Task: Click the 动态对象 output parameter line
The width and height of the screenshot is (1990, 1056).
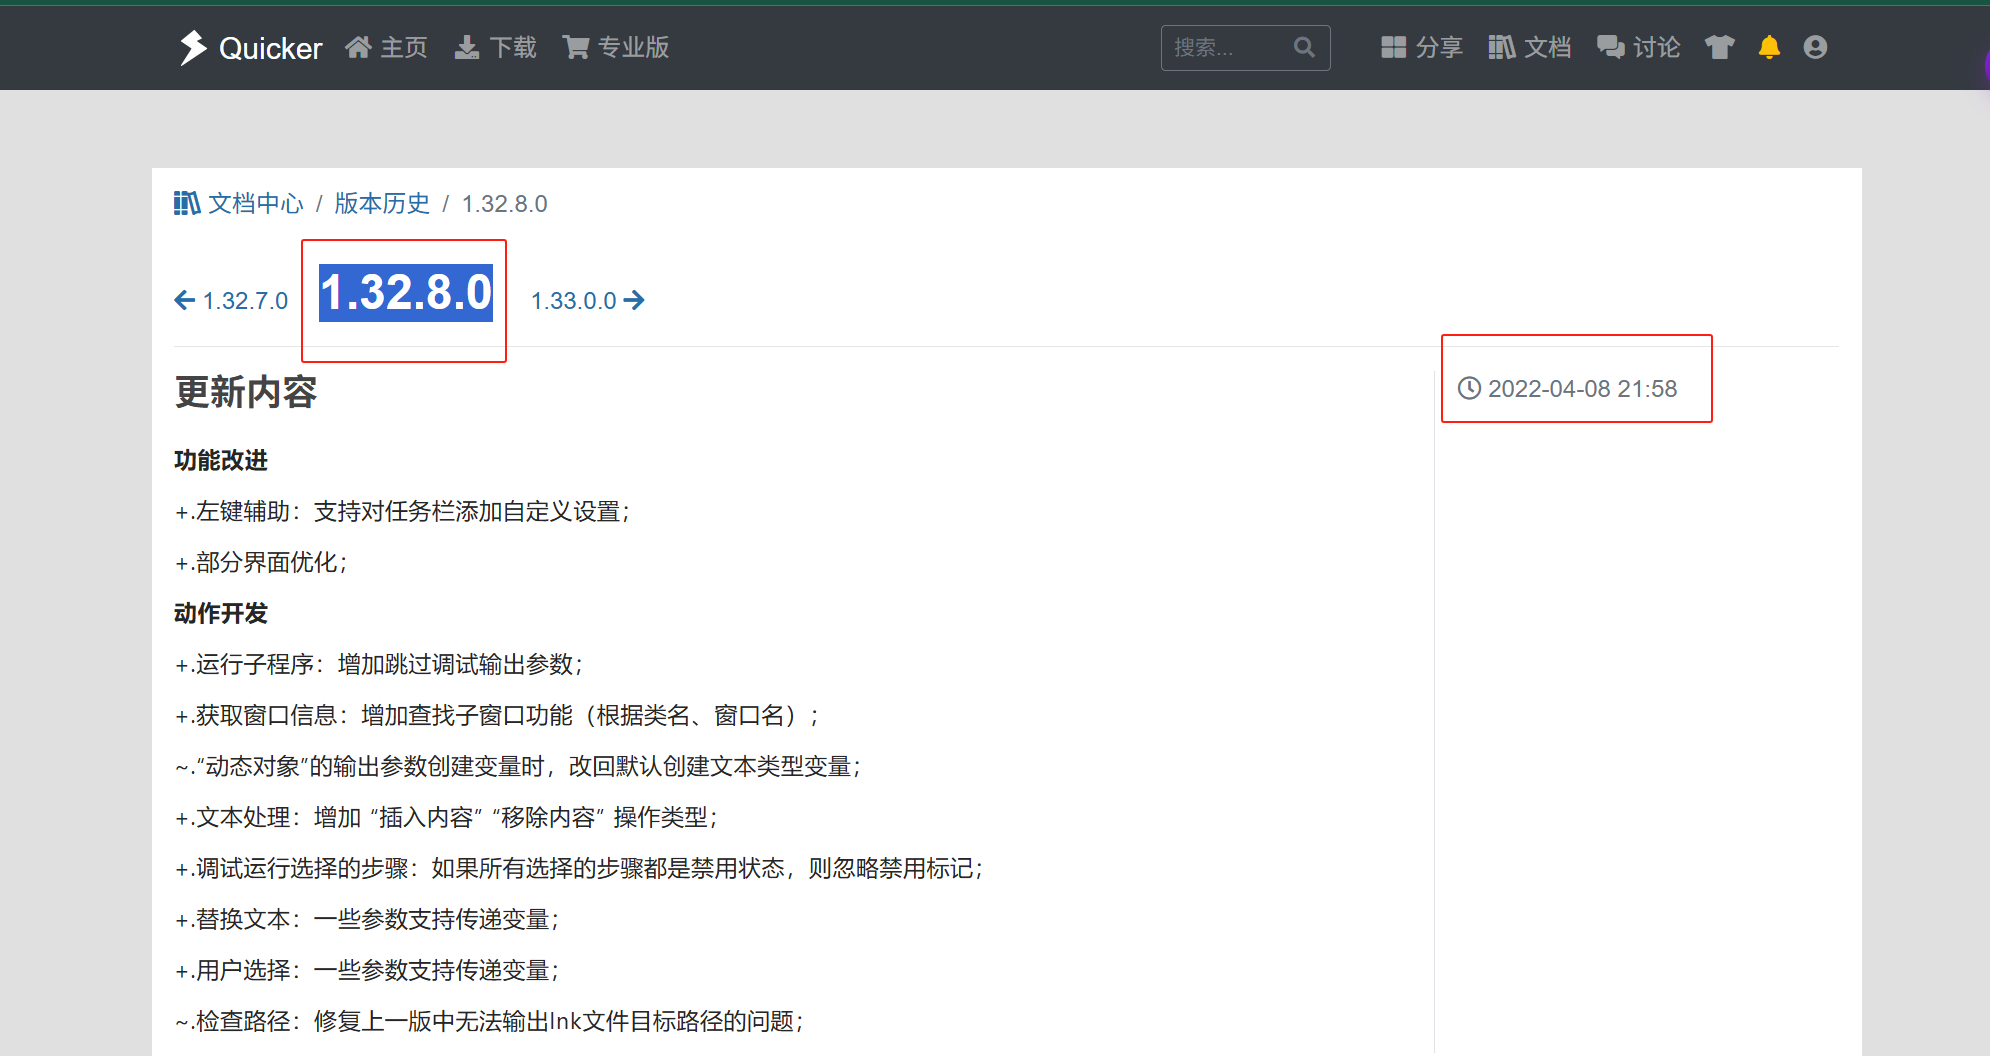Action: (518, 767)
